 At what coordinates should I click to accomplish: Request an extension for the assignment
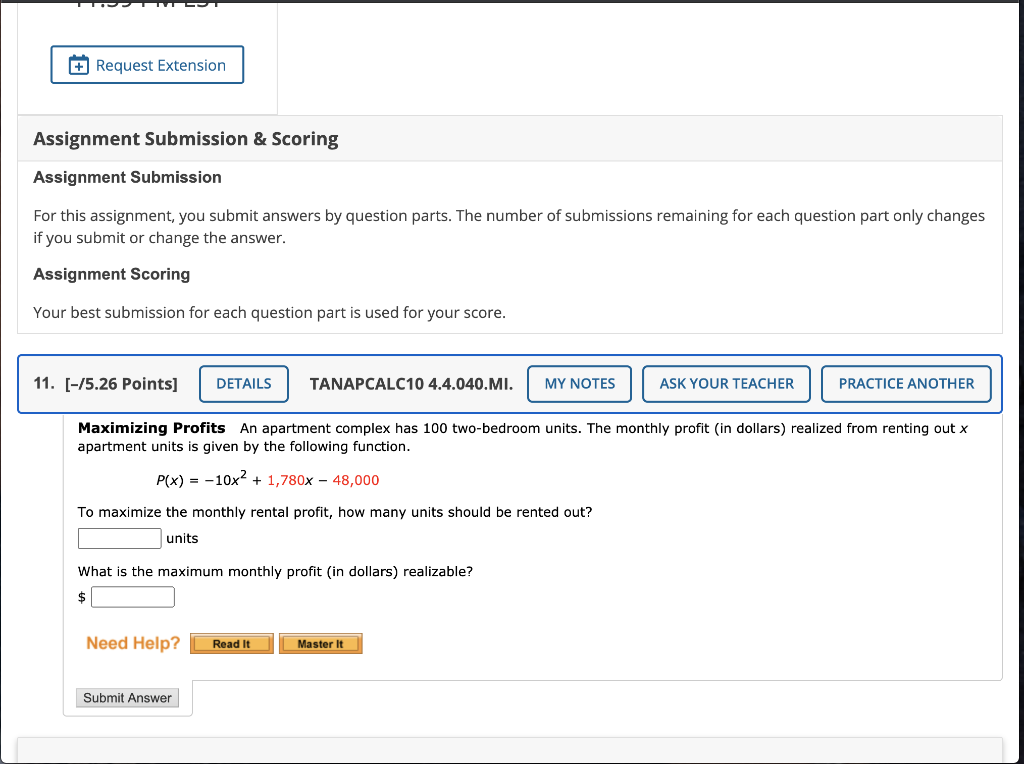[x=147, y=64]
